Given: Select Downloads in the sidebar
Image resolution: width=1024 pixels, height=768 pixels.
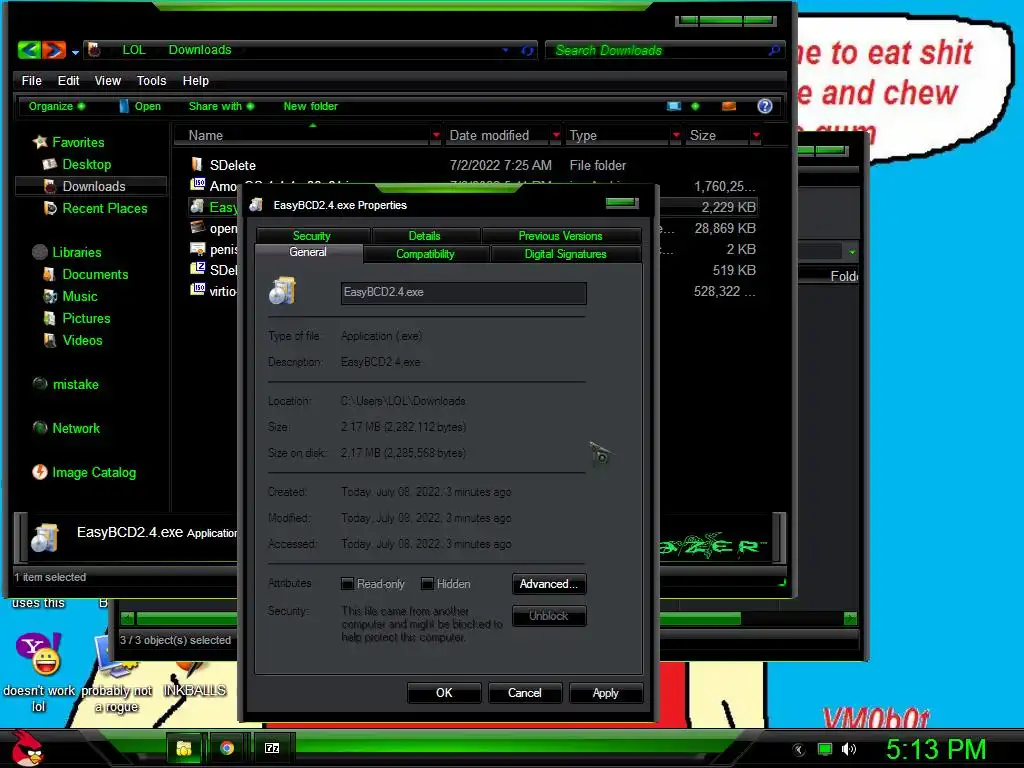Looking at the screenshot, I should pyautogui.click(x=91, y=186).
